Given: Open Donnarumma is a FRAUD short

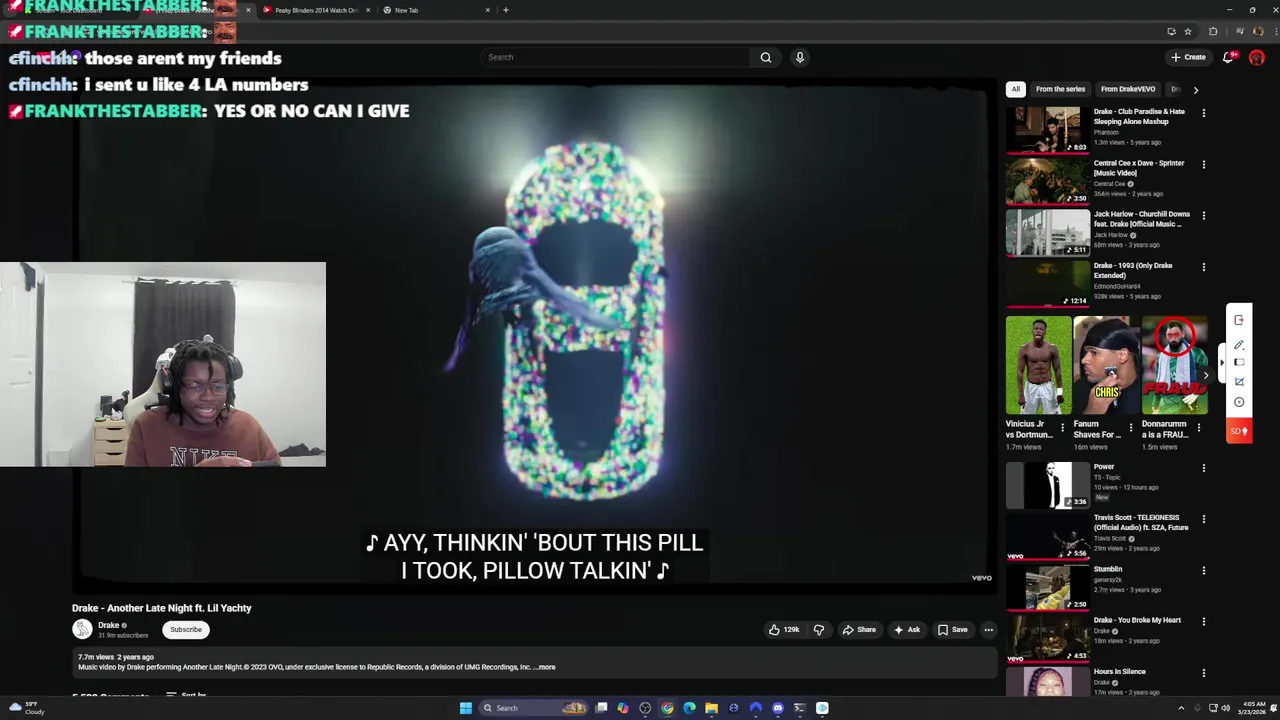Looking at the screenshot, I should click(x=1175, y=365).
